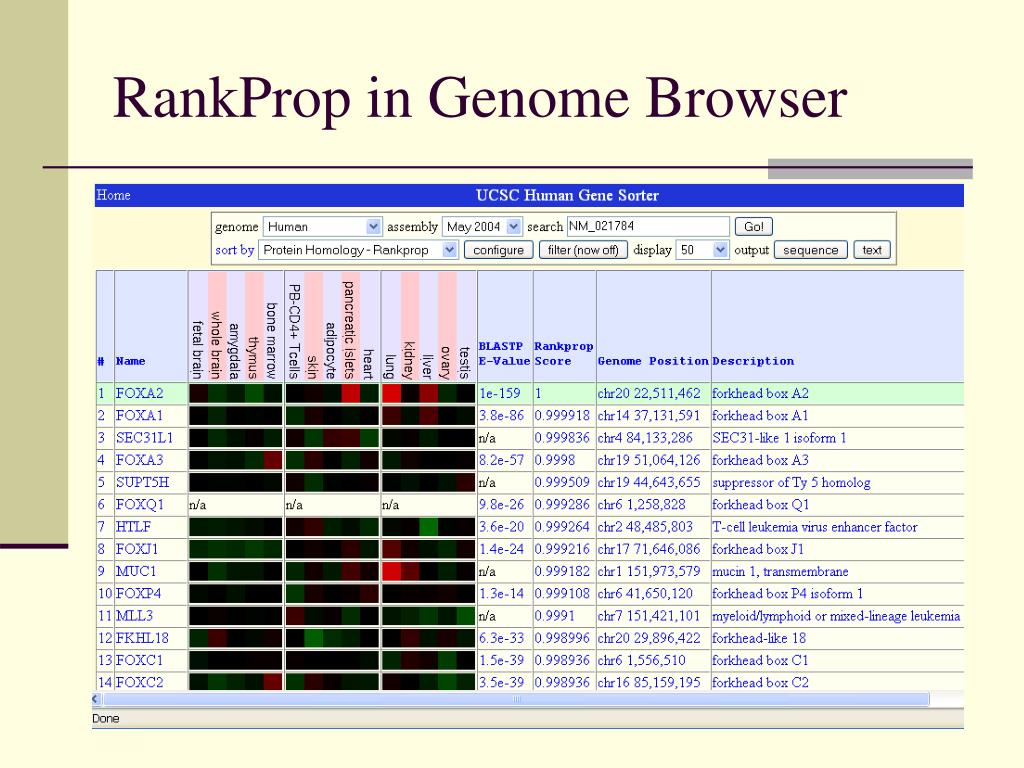Open the assembly dropdown showing May 2004
Screen dimensions: 1024x768
(482, 227)
